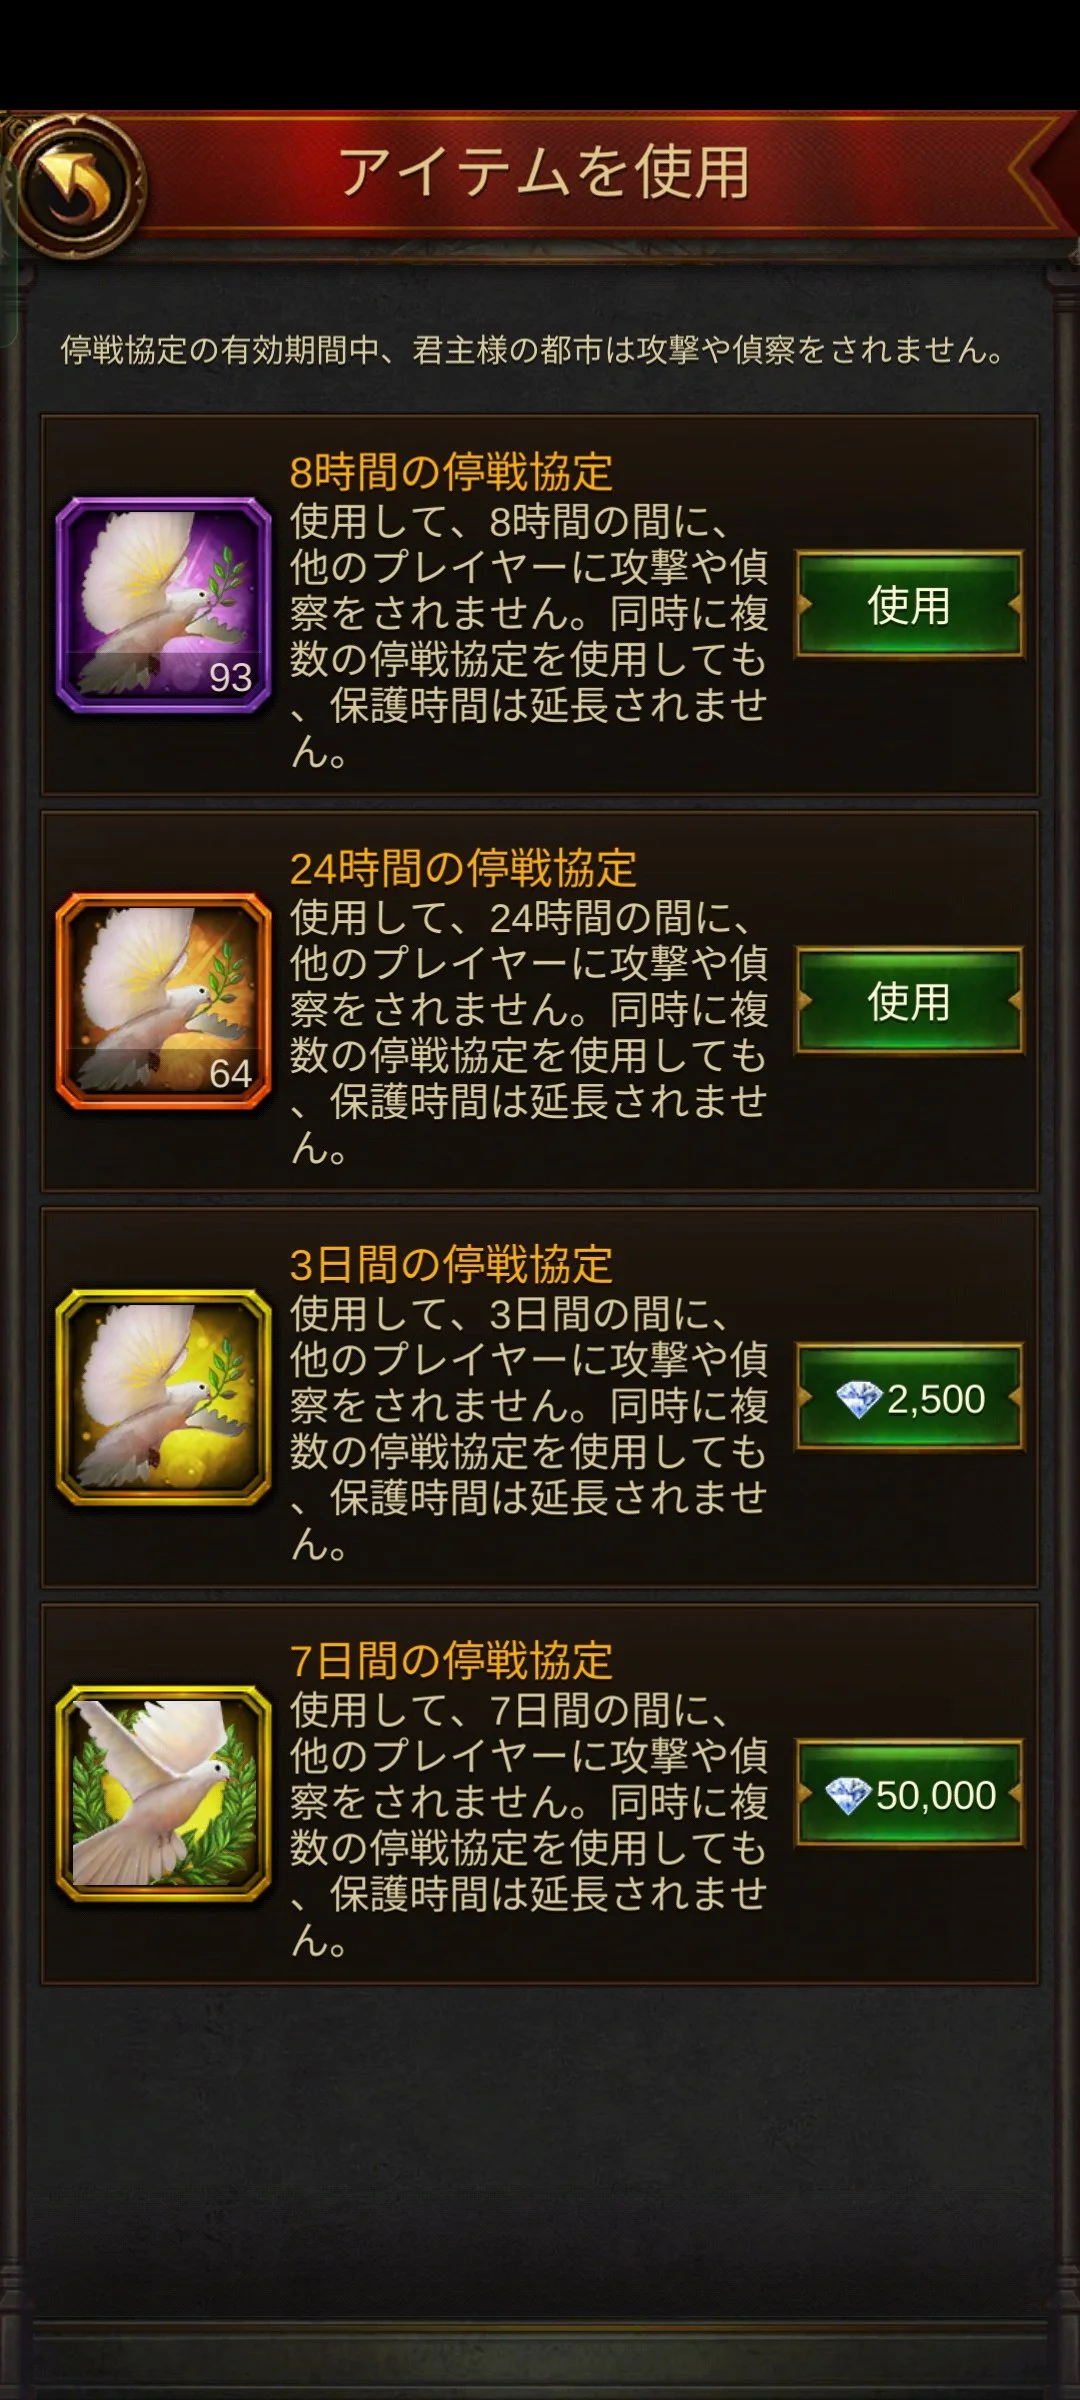The height and width of the screenshot is (2400, 1080).
Task: Click the アイテムを使用 header title
Action: point(545,172)
